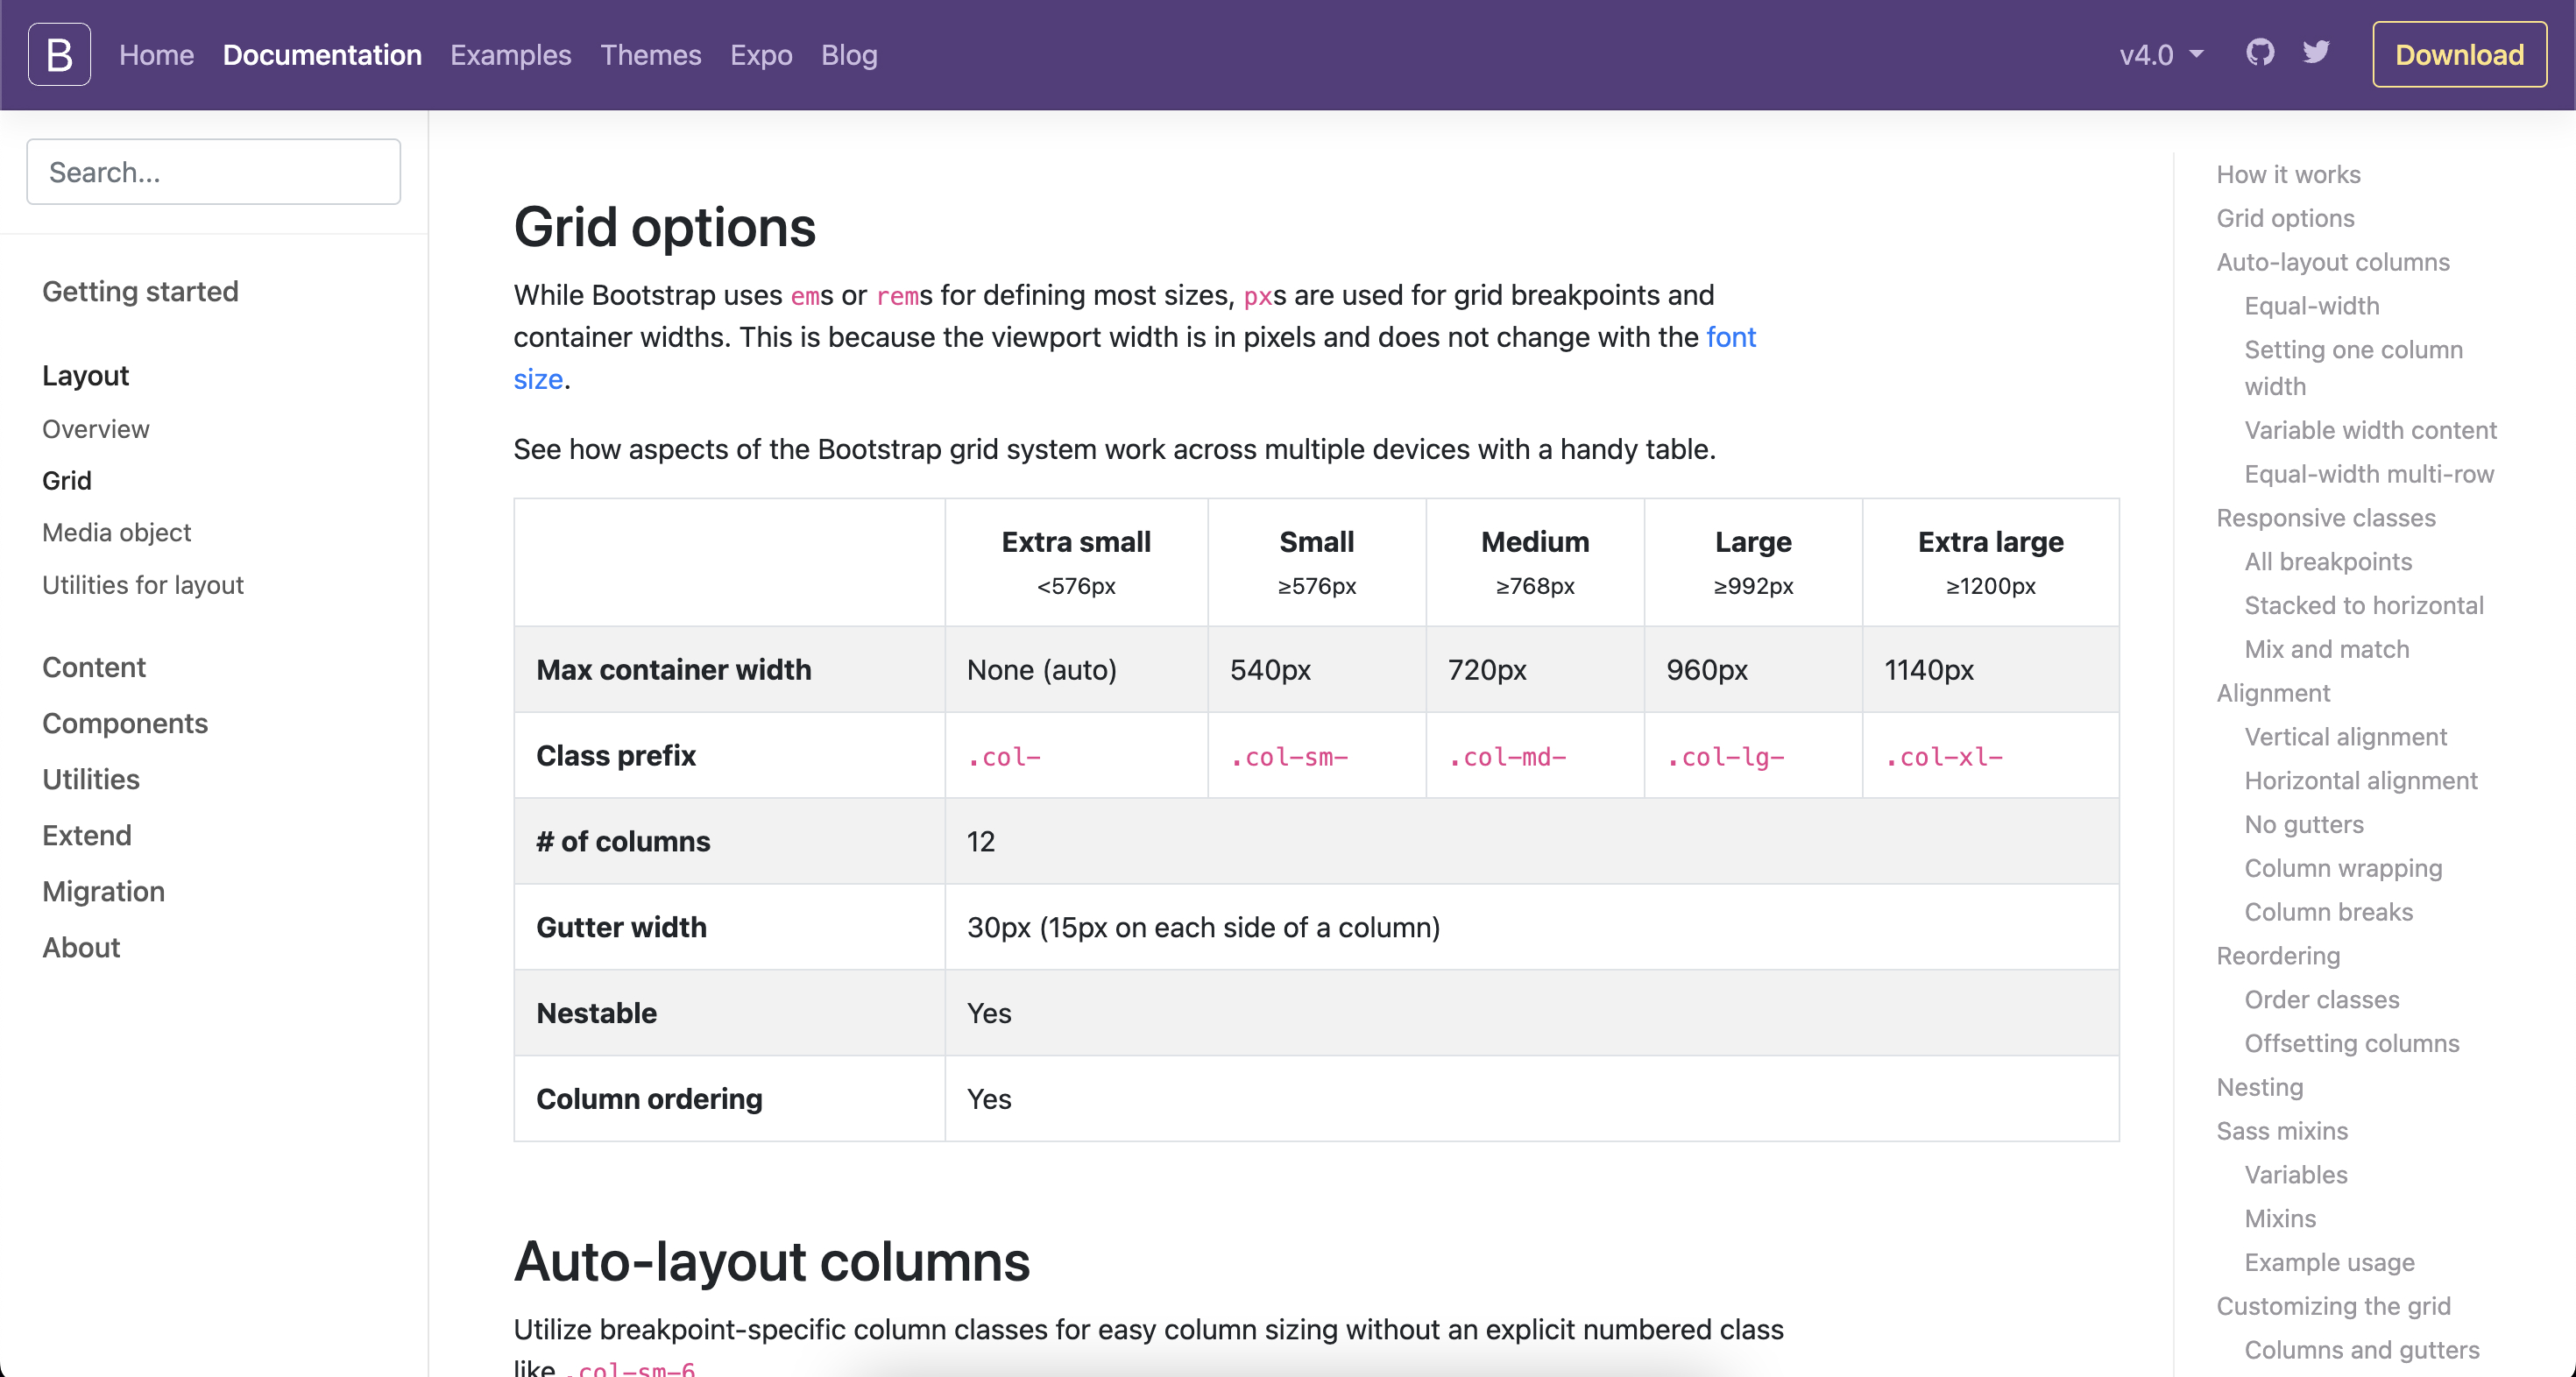
Task: Open the Twitter icon link
Action: (x=2316, y=52)
